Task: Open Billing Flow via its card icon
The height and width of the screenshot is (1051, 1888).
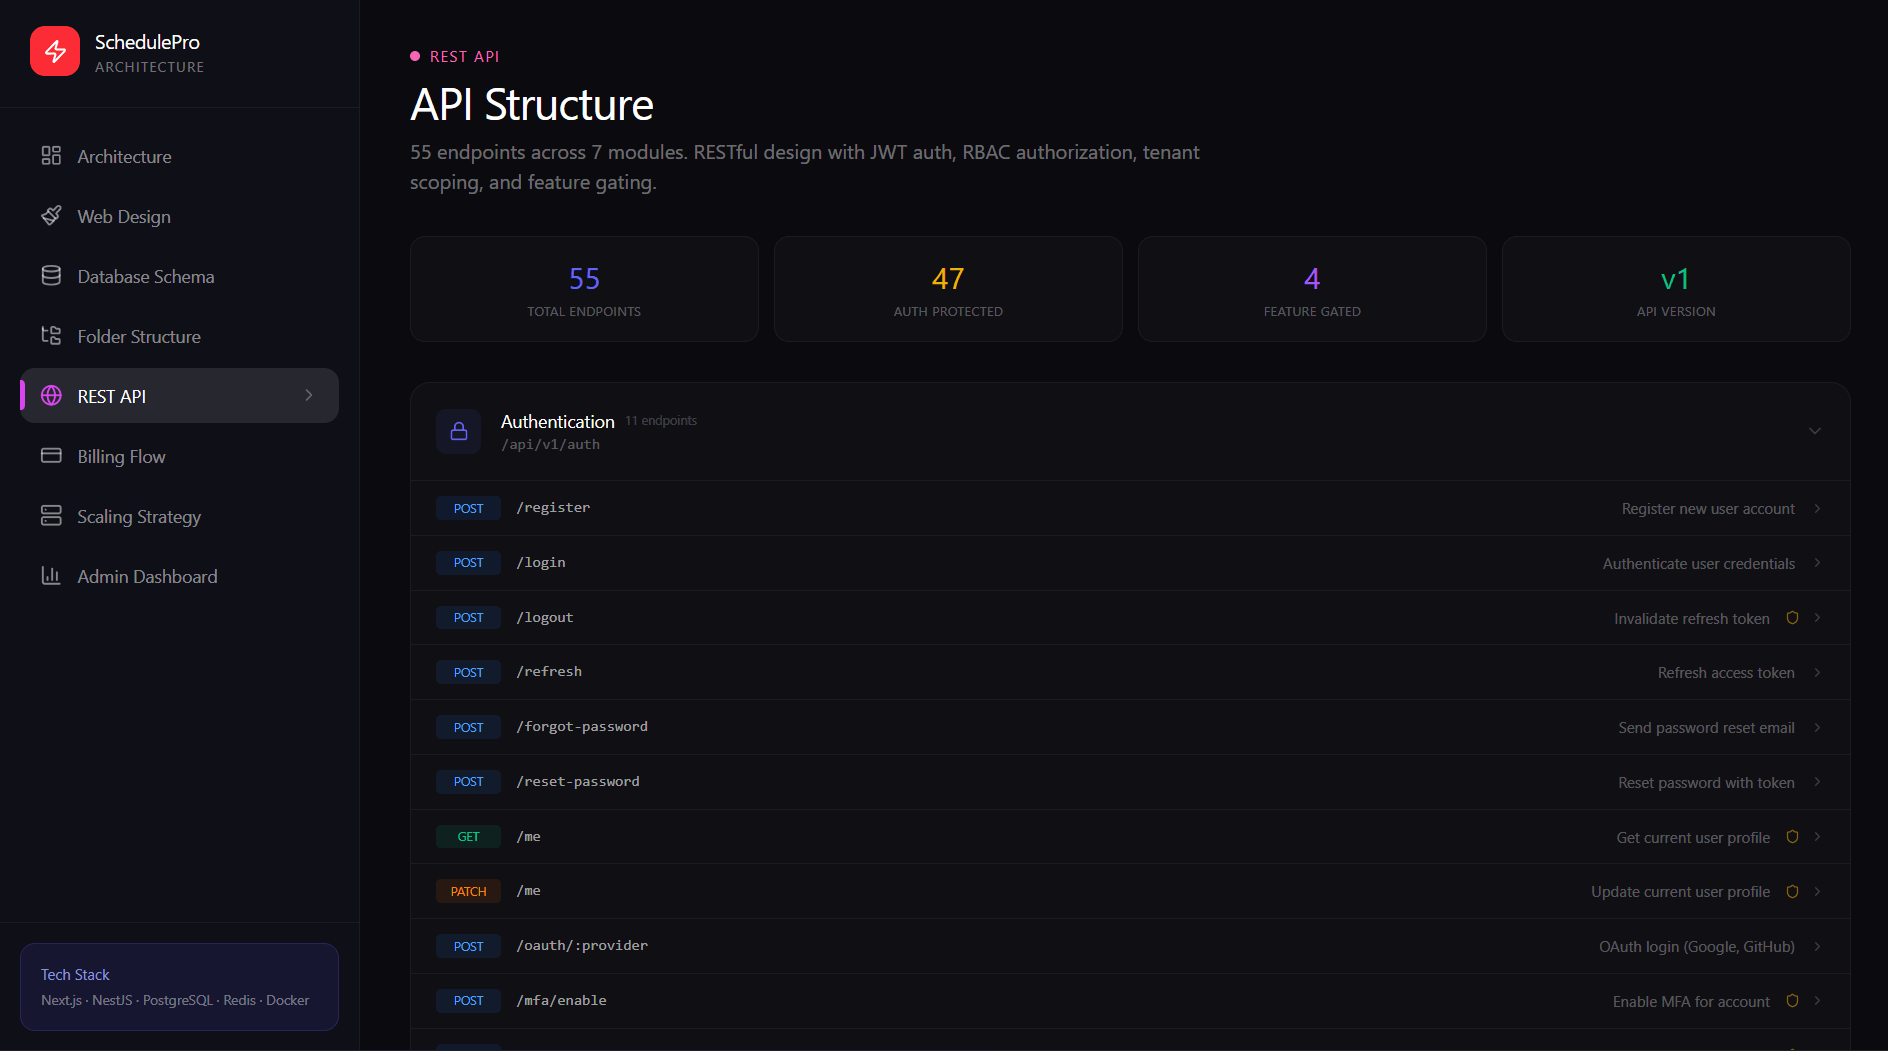Action: [52, 456]
